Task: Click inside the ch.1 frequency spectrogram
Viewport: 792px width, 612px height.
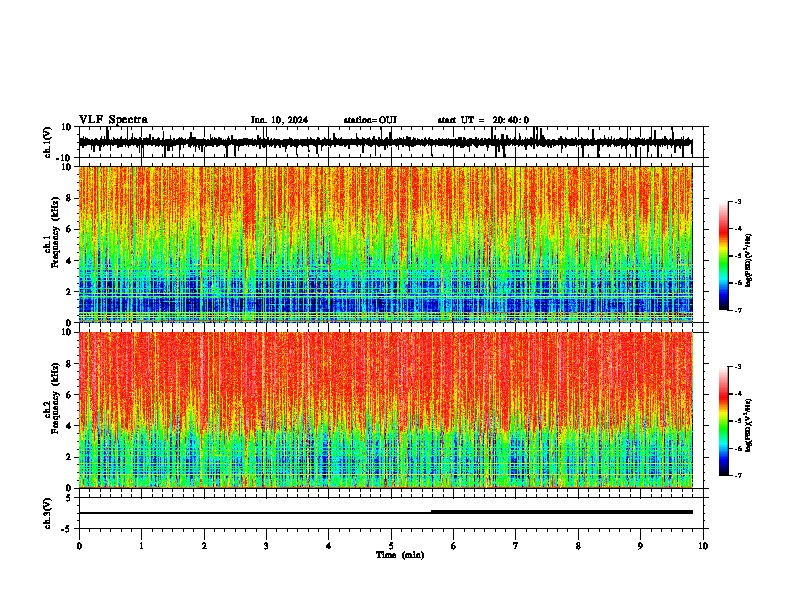Action: point(386,244)
